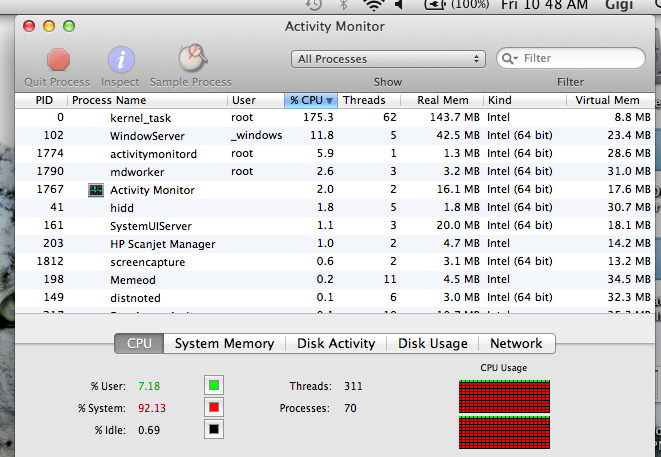
Task: Sort by the User column header
Action: pos(256,100)
